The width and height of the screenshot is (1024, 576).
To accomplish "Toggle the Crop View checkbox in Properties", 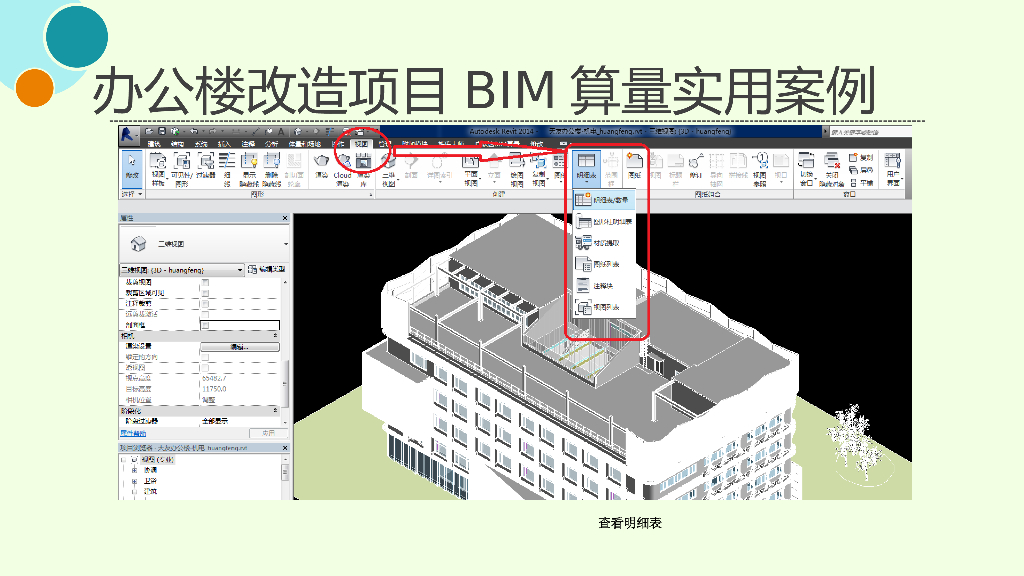I will point(205,282).
